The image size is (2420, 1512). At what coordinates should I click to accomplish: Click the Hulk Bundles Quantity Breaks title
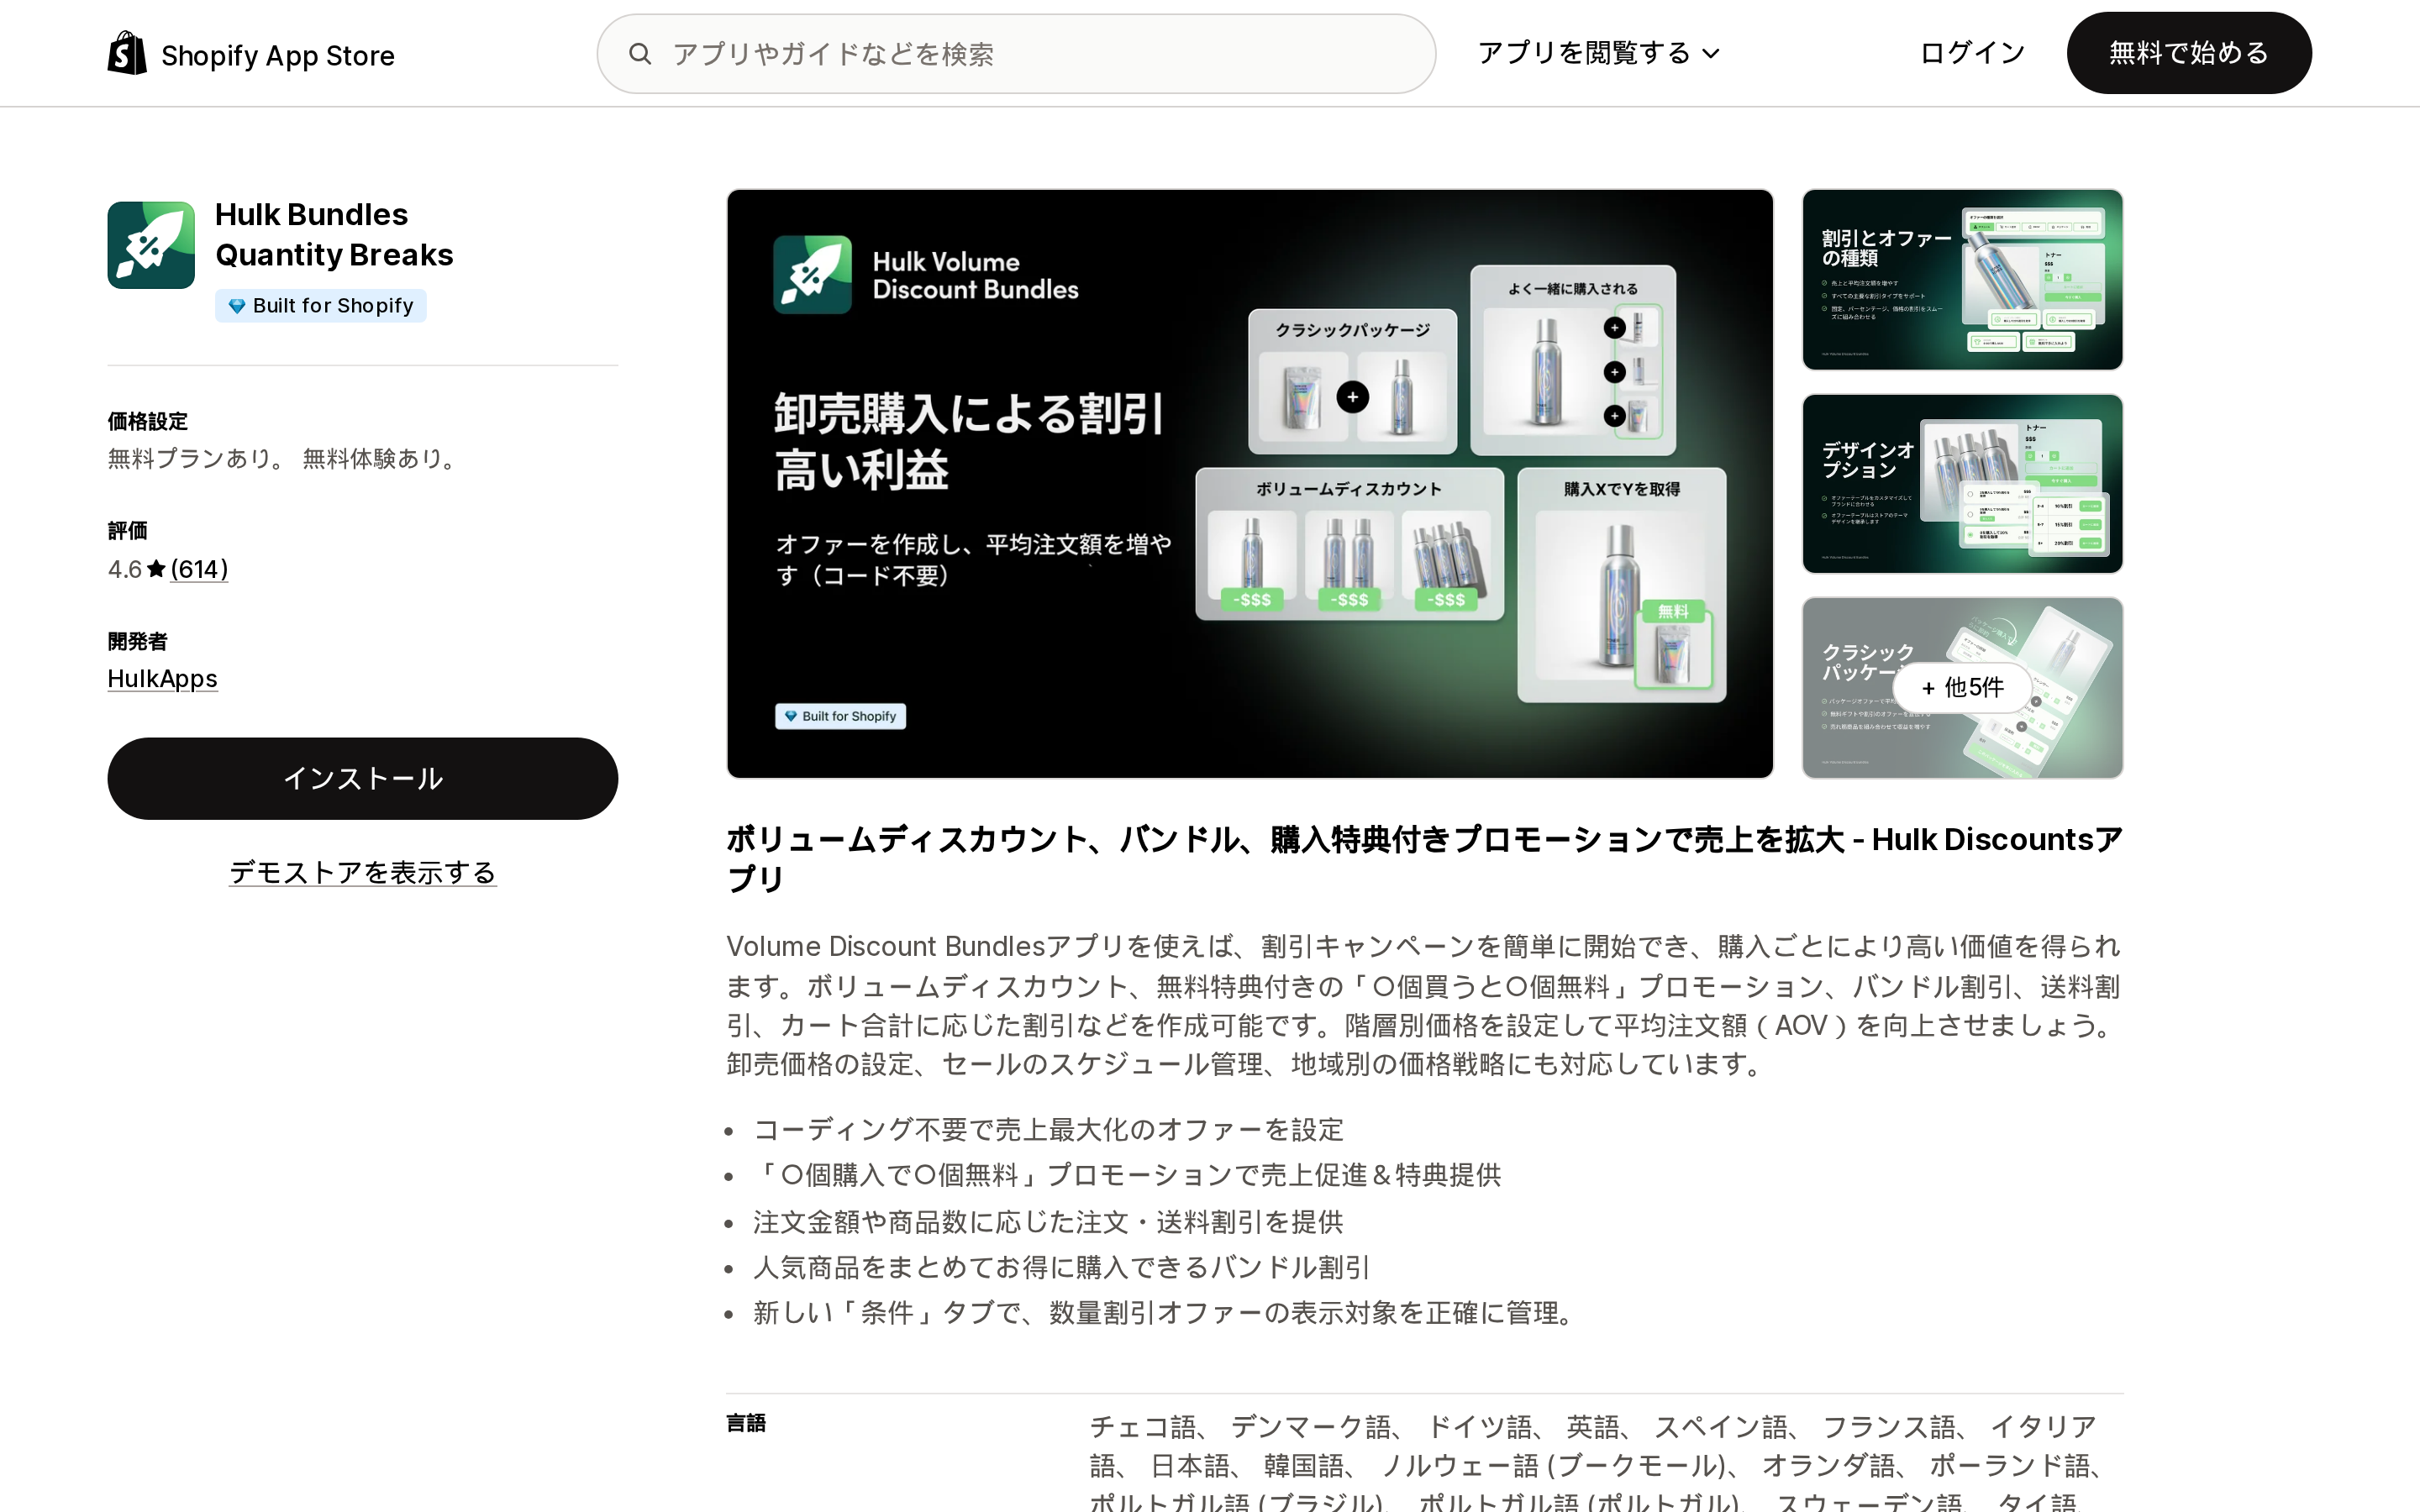point(334,235)
